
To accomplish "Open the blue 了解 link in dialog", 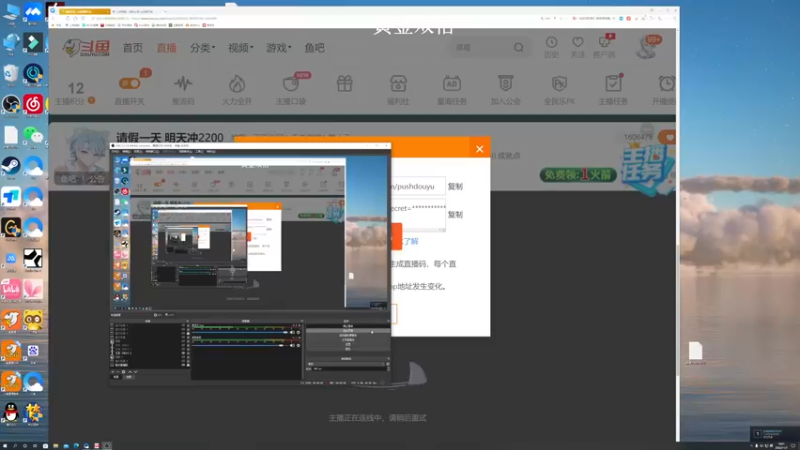I will click(410, 241).
